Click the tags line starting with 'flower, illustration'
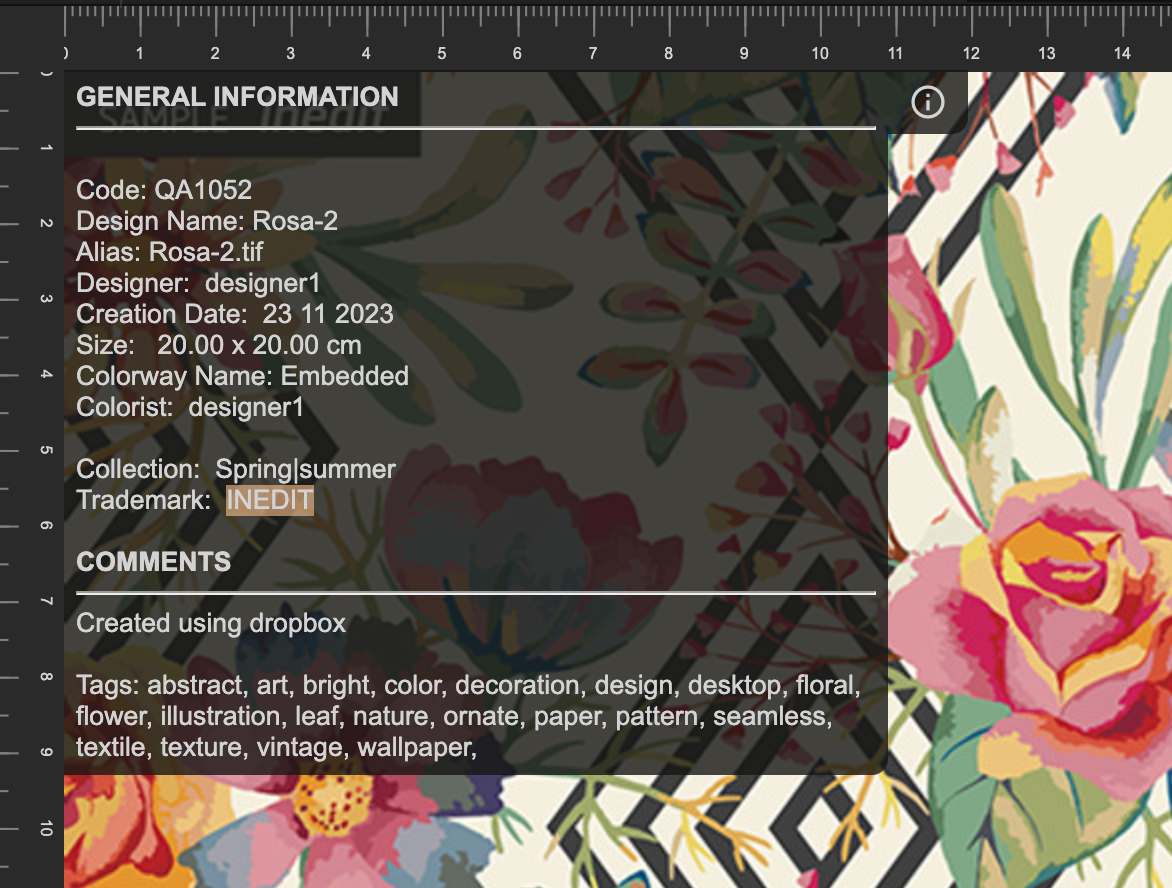This screenshot has width=1172, height=888. click(x=454, y=716)
